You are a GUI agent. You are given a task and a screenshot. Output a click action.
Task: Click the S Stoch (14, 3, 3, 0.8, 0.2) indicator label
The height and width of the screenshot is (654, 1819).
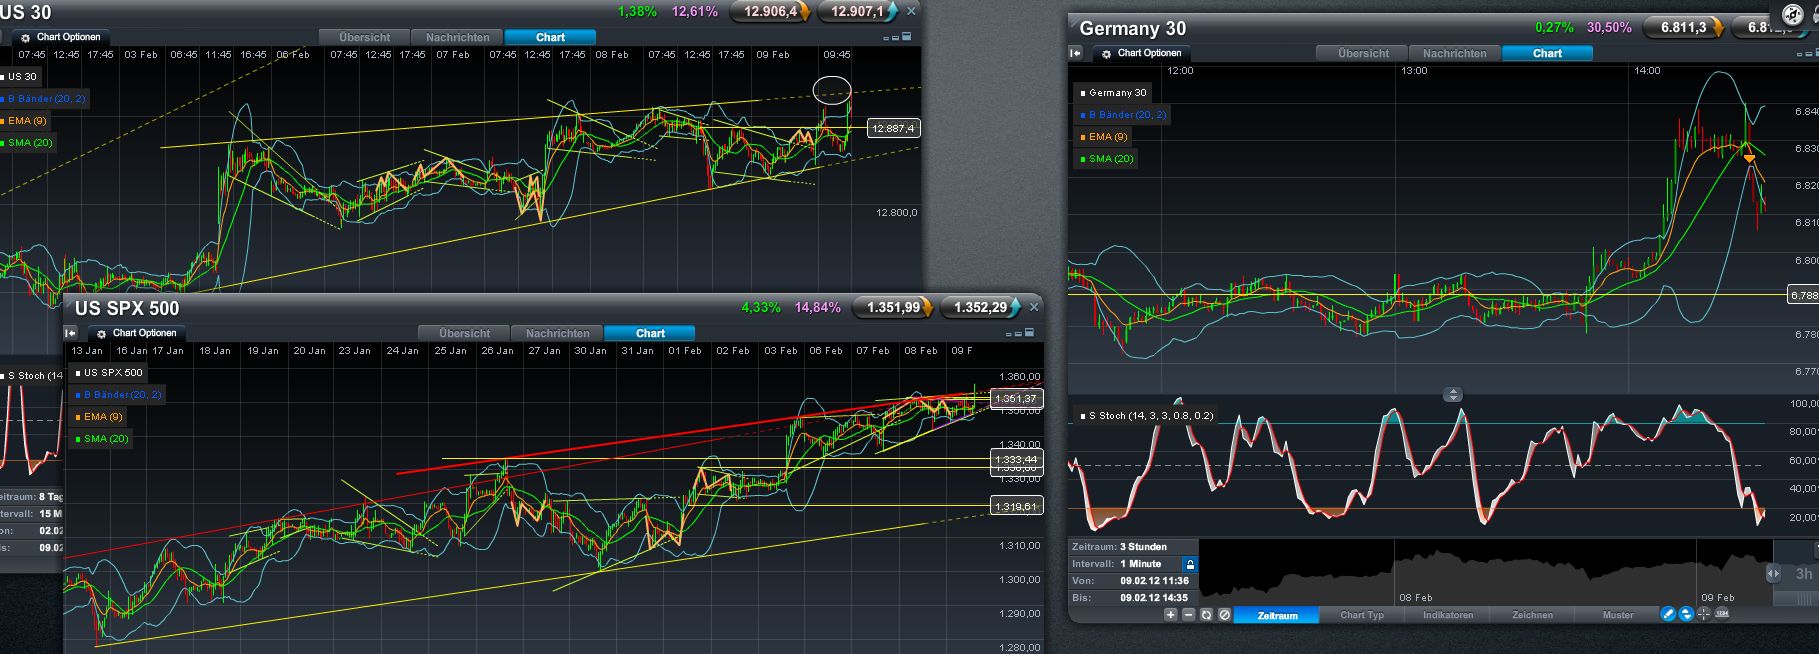tap(1146, 415)
